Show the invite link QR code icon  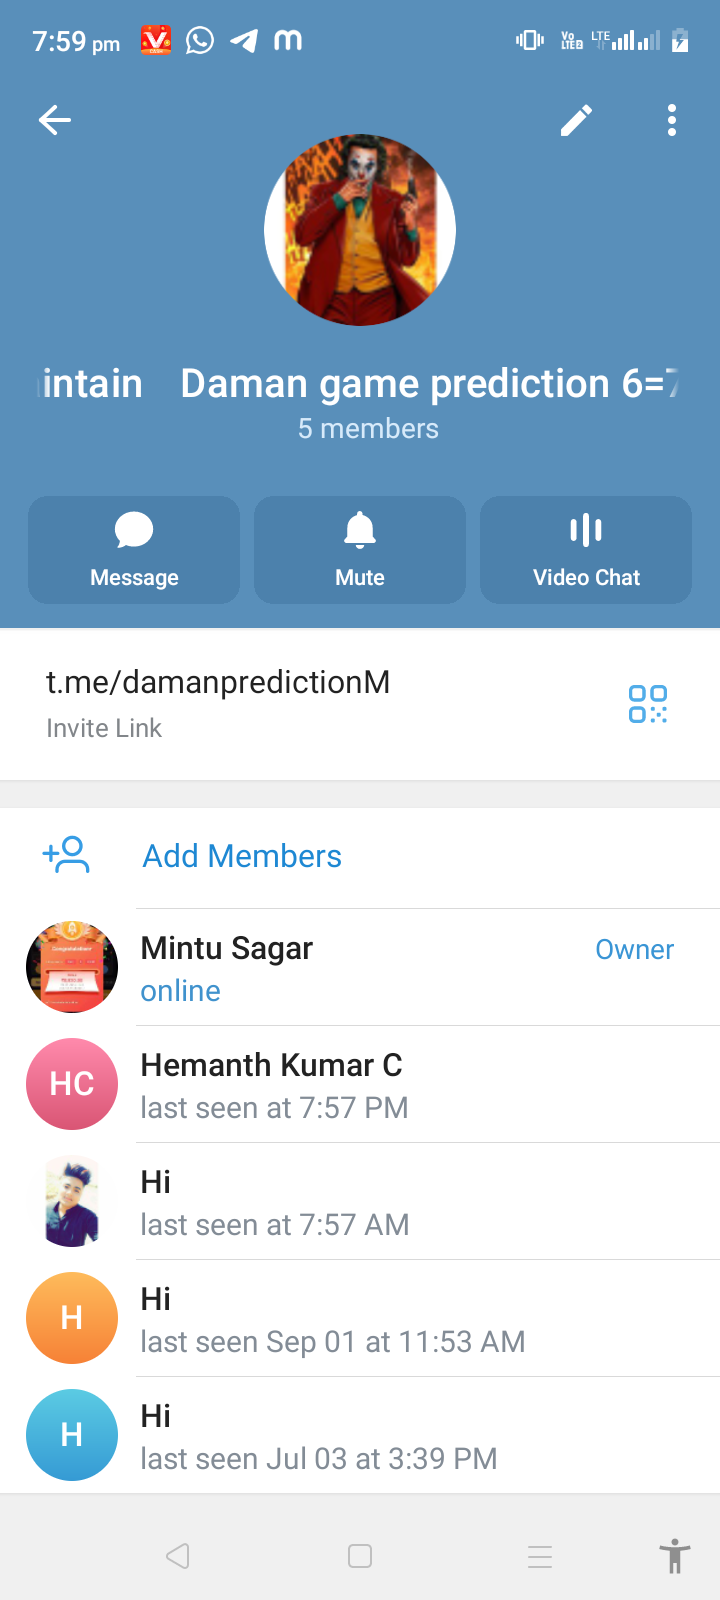click(x=648, y=704)
